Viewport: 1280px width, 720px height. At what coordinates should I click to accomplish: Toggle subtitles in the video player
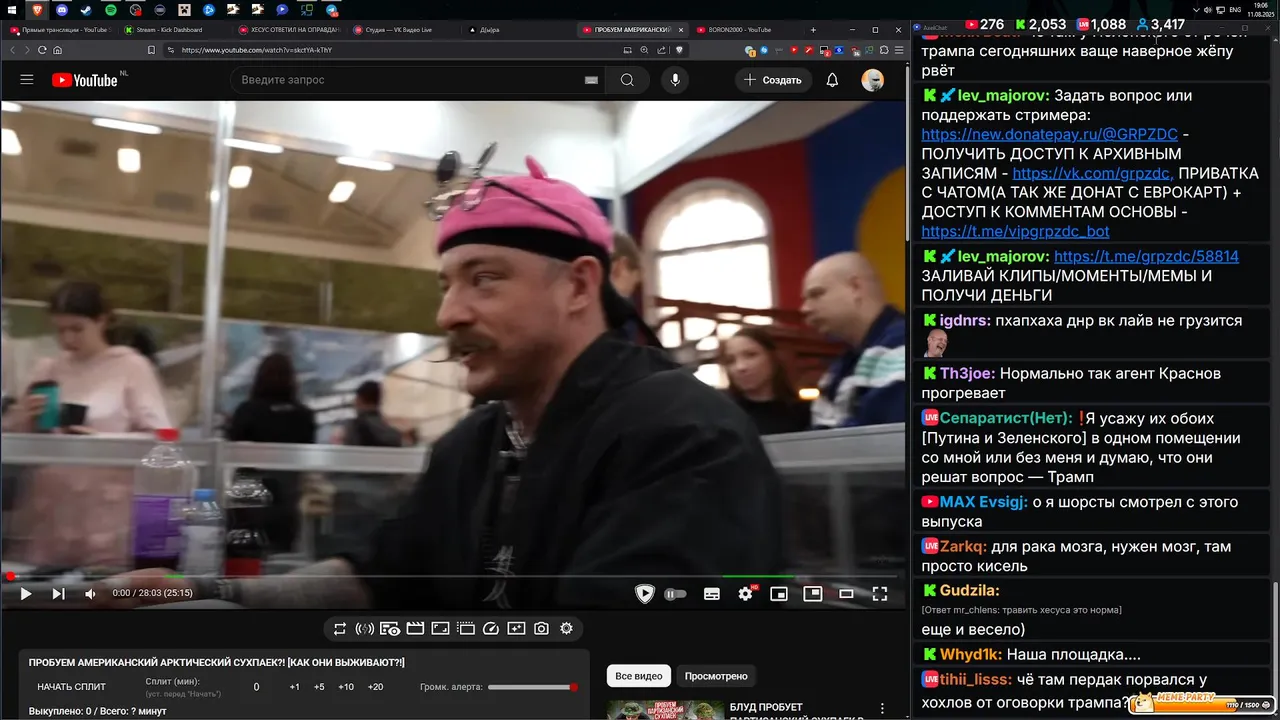coord(712,594)
